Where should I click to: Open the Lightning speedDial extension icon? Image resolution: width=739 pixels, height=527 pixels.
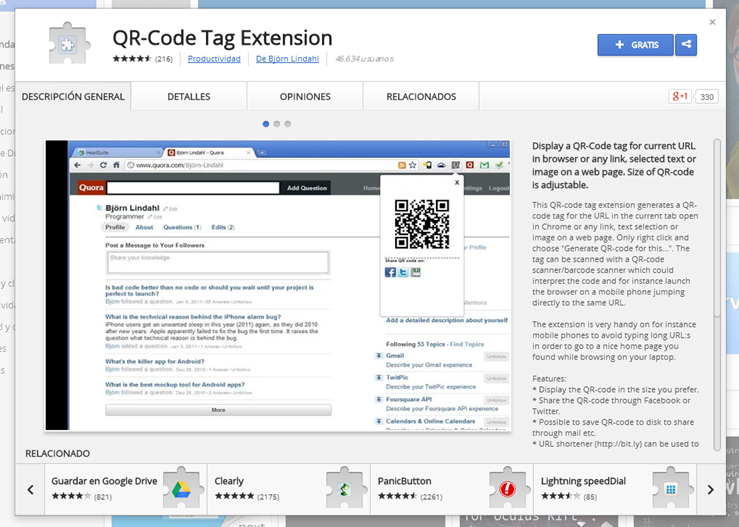point(671,489)
